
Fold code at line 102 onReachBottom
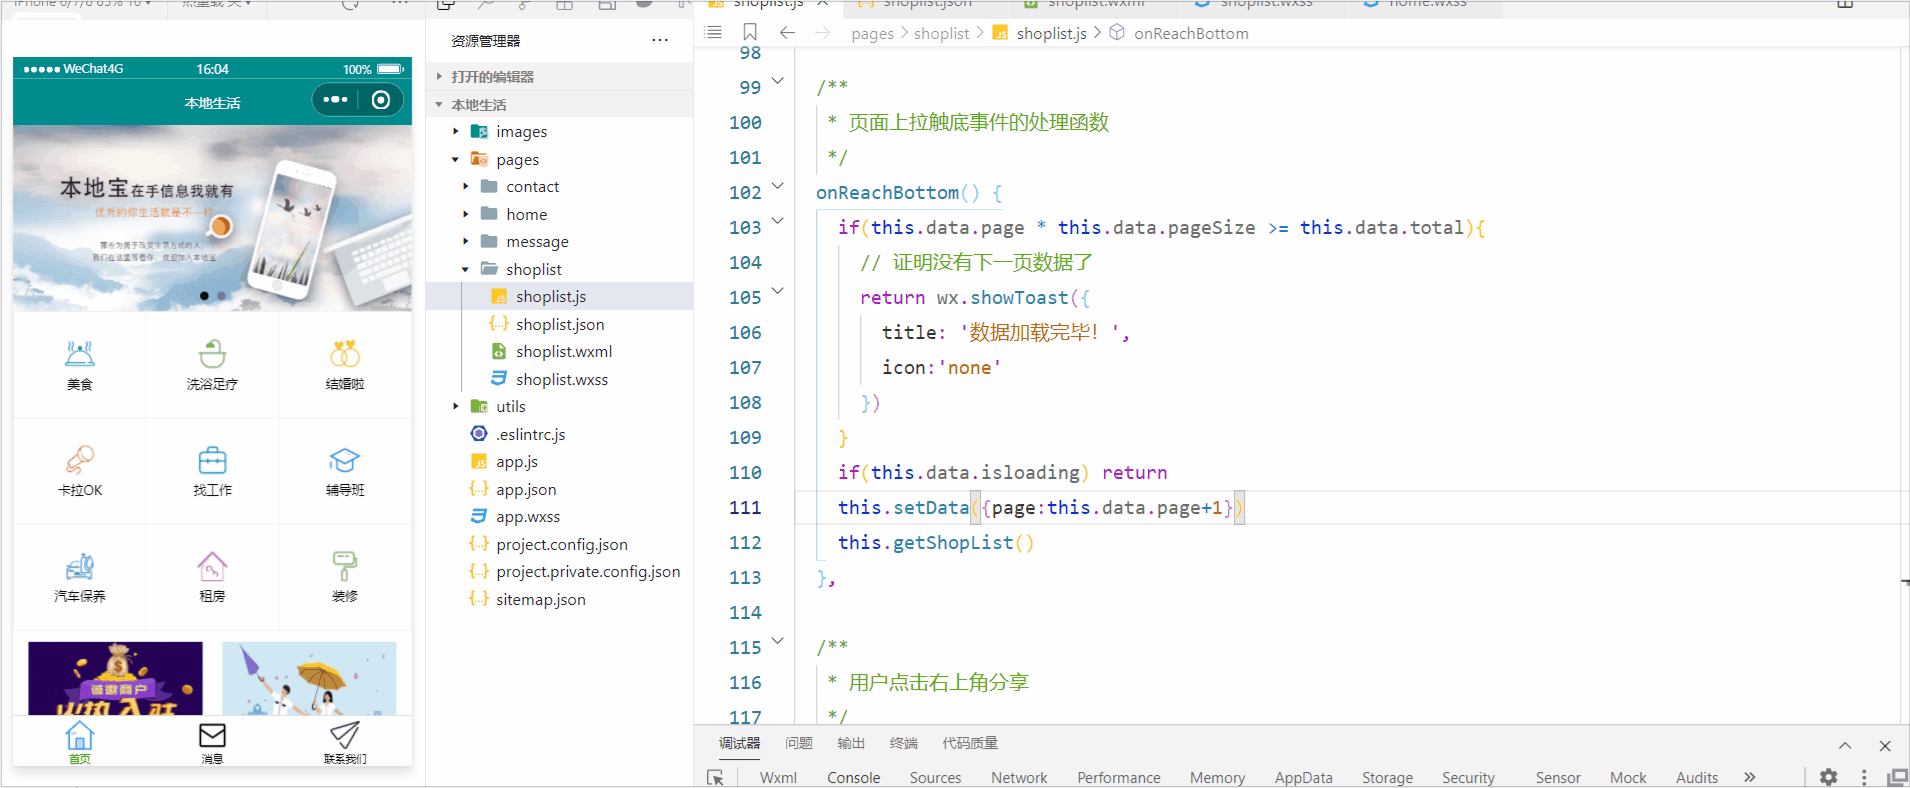tap(778, 186)
